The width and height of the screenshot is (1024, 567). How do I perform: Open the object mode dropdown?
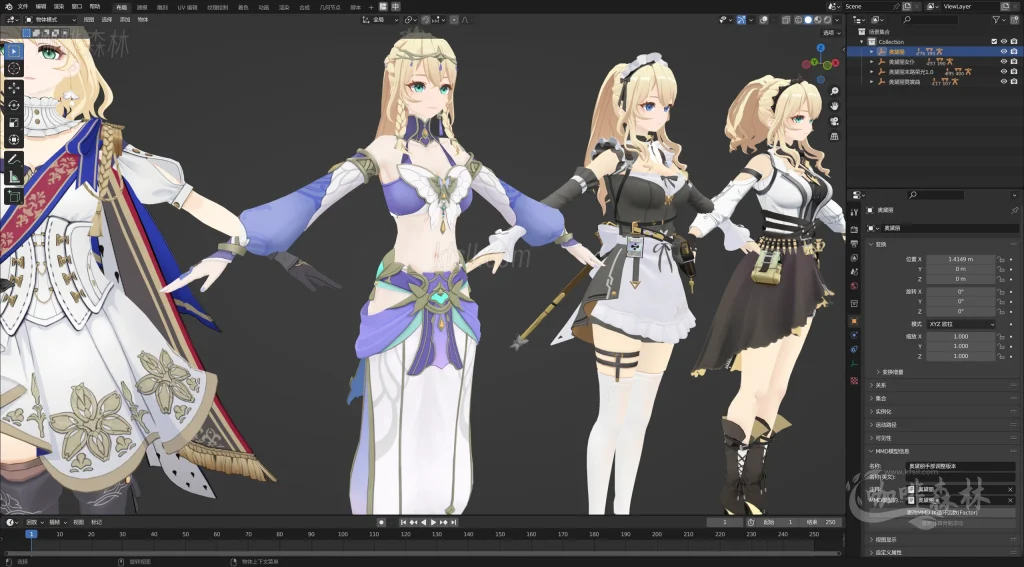point(50,20)
